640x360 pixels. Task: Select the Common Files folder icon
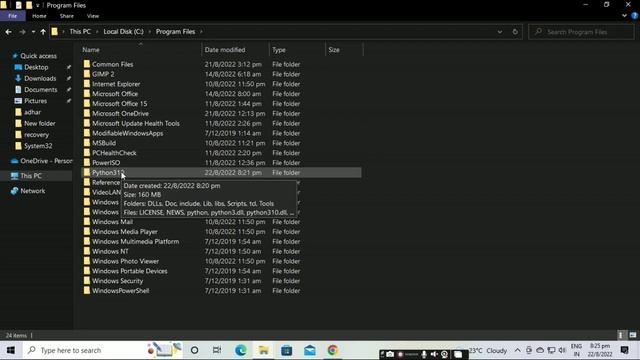[87, 64]
